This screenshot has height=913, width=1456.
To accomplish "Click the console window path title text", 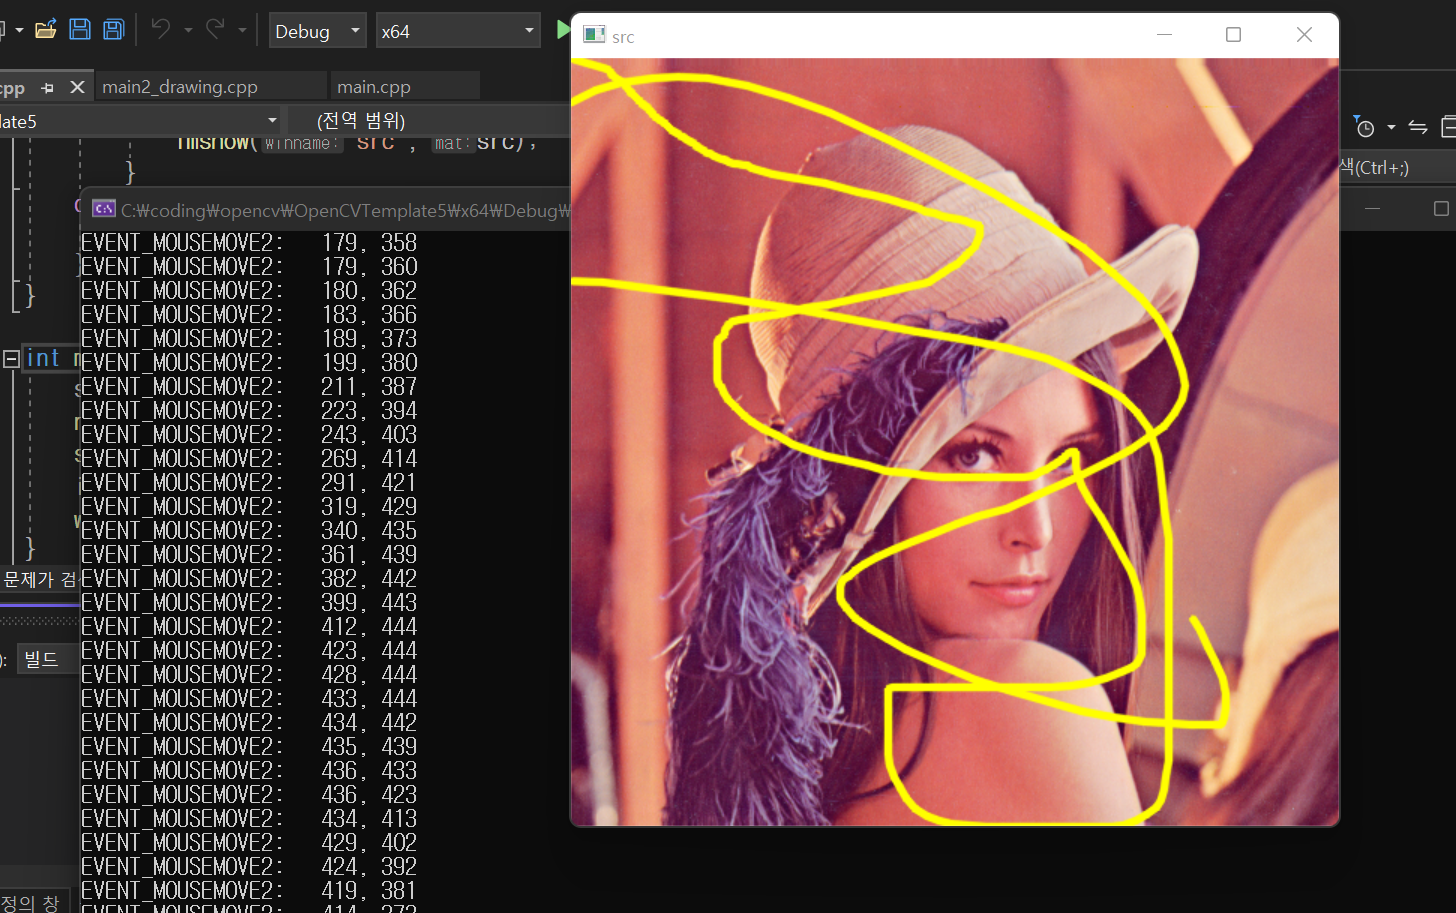I will pos(345,210).
